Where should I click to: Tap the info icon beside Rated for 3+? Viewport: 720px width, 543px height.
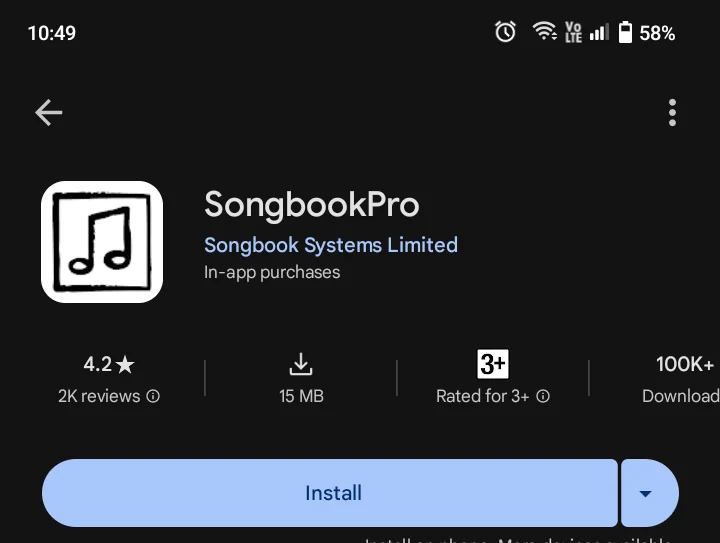pyautogui.click(x=543, y=396)
